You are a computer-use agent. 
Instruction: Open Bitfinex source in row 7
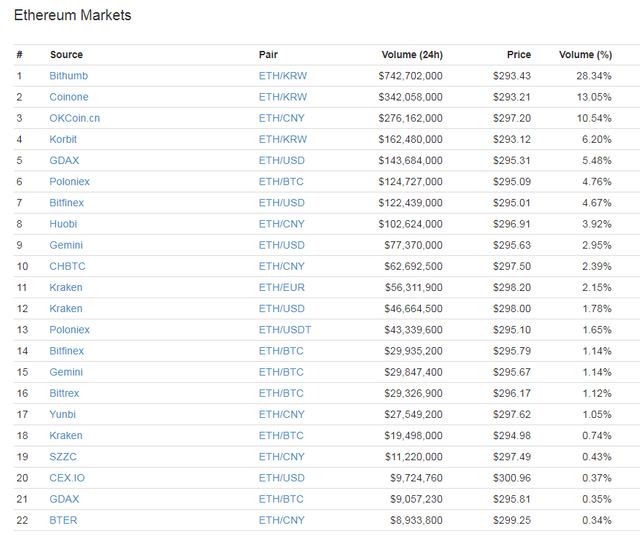pos(67,203)
